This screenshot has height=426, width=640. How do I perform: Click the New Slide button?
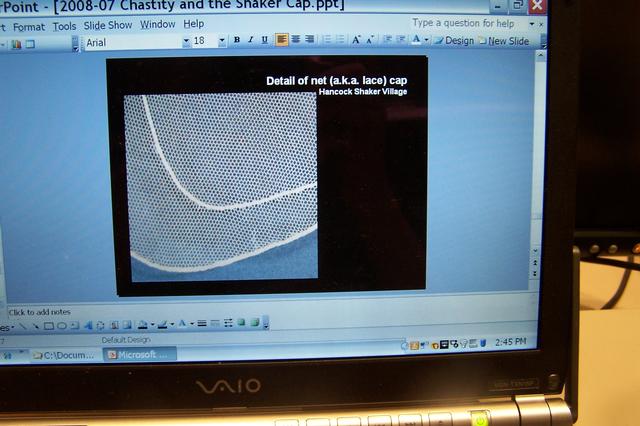504,41
